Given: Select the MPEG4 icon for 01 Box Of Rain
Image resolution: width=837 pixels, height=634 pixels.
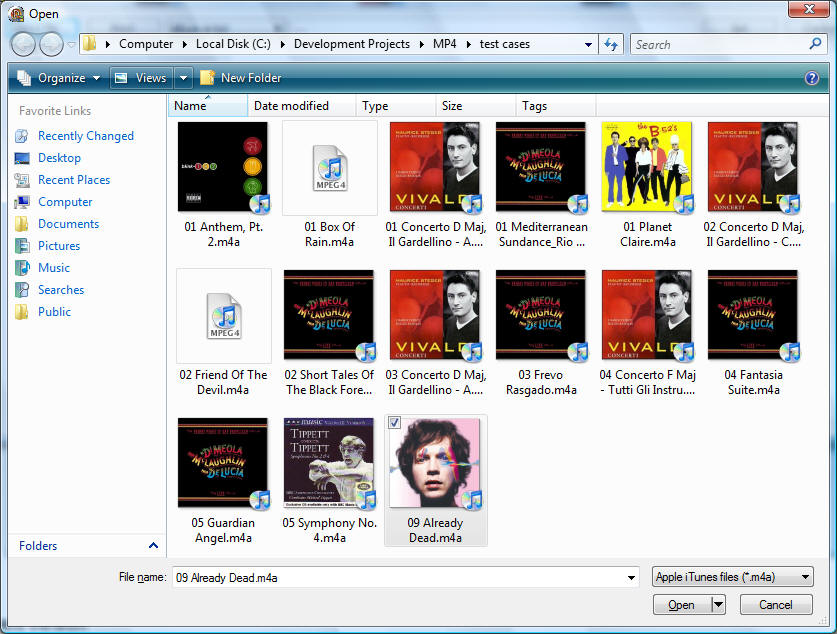Looking at the screenshot, I should 330,168.
